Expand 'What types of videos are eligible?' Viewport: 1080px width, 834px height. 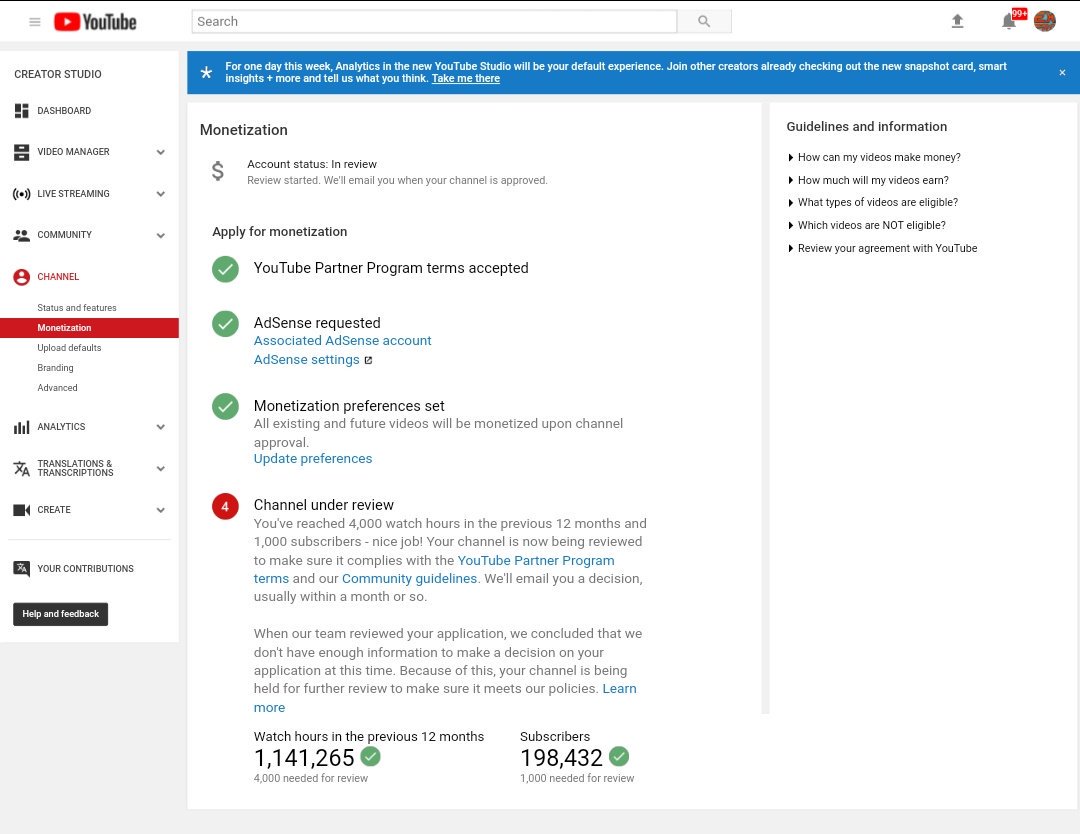(x=873, y=202)
